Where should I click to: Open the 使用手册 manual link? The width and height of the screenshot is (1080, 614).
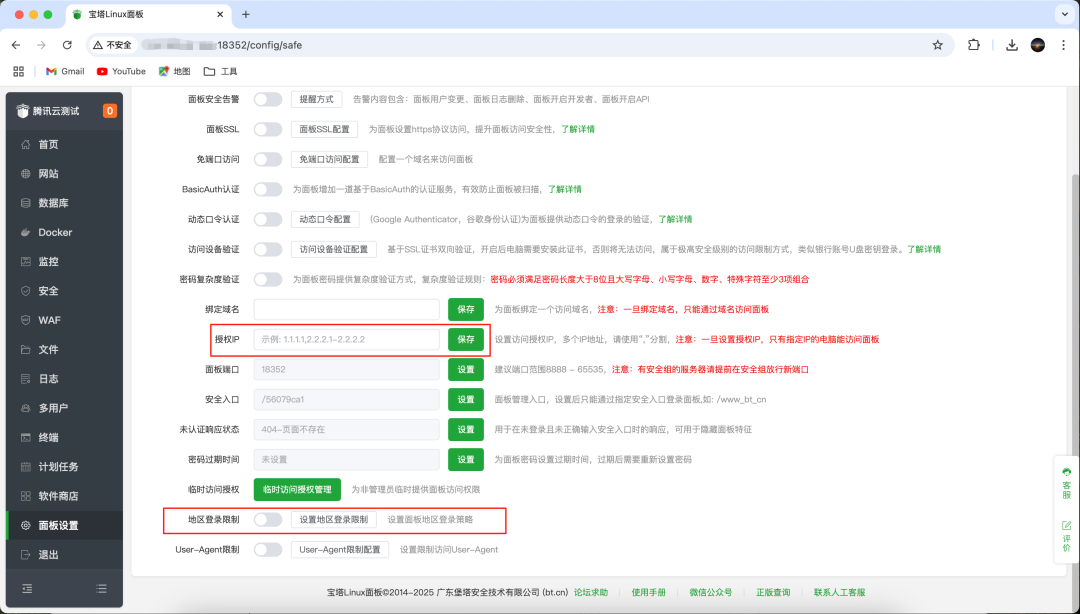click(647, 592)
